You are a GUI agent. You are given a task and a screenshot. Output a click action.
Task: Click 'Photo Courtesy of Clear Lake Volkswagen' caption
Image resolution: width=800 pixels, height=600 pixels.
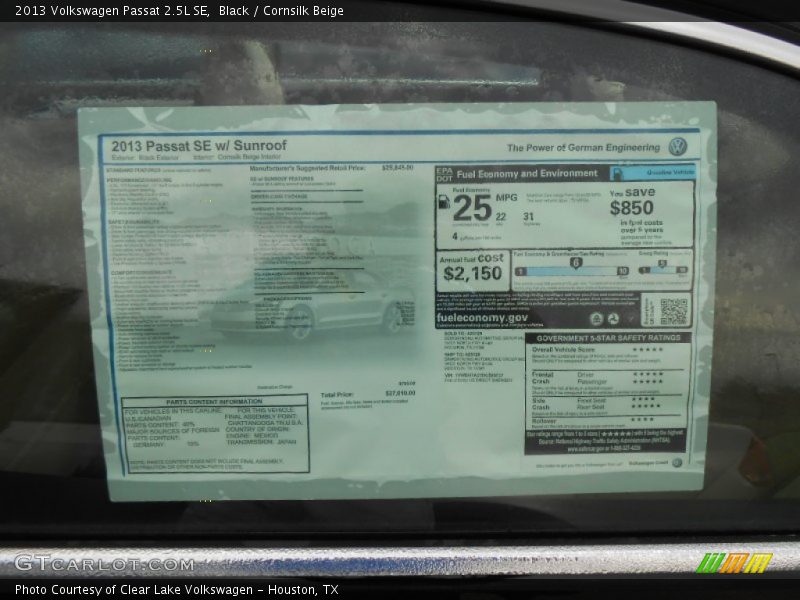click(x=134, y=590)
